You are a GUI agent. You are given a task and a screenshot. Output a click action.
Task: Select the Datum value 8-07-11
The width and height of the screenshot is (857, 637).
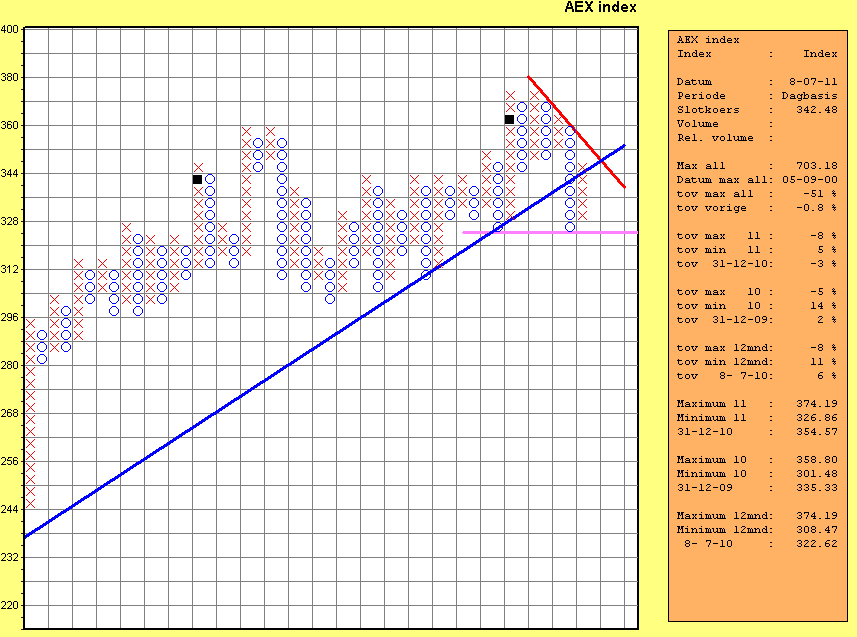pyautogui.click(x=812, y=82)
